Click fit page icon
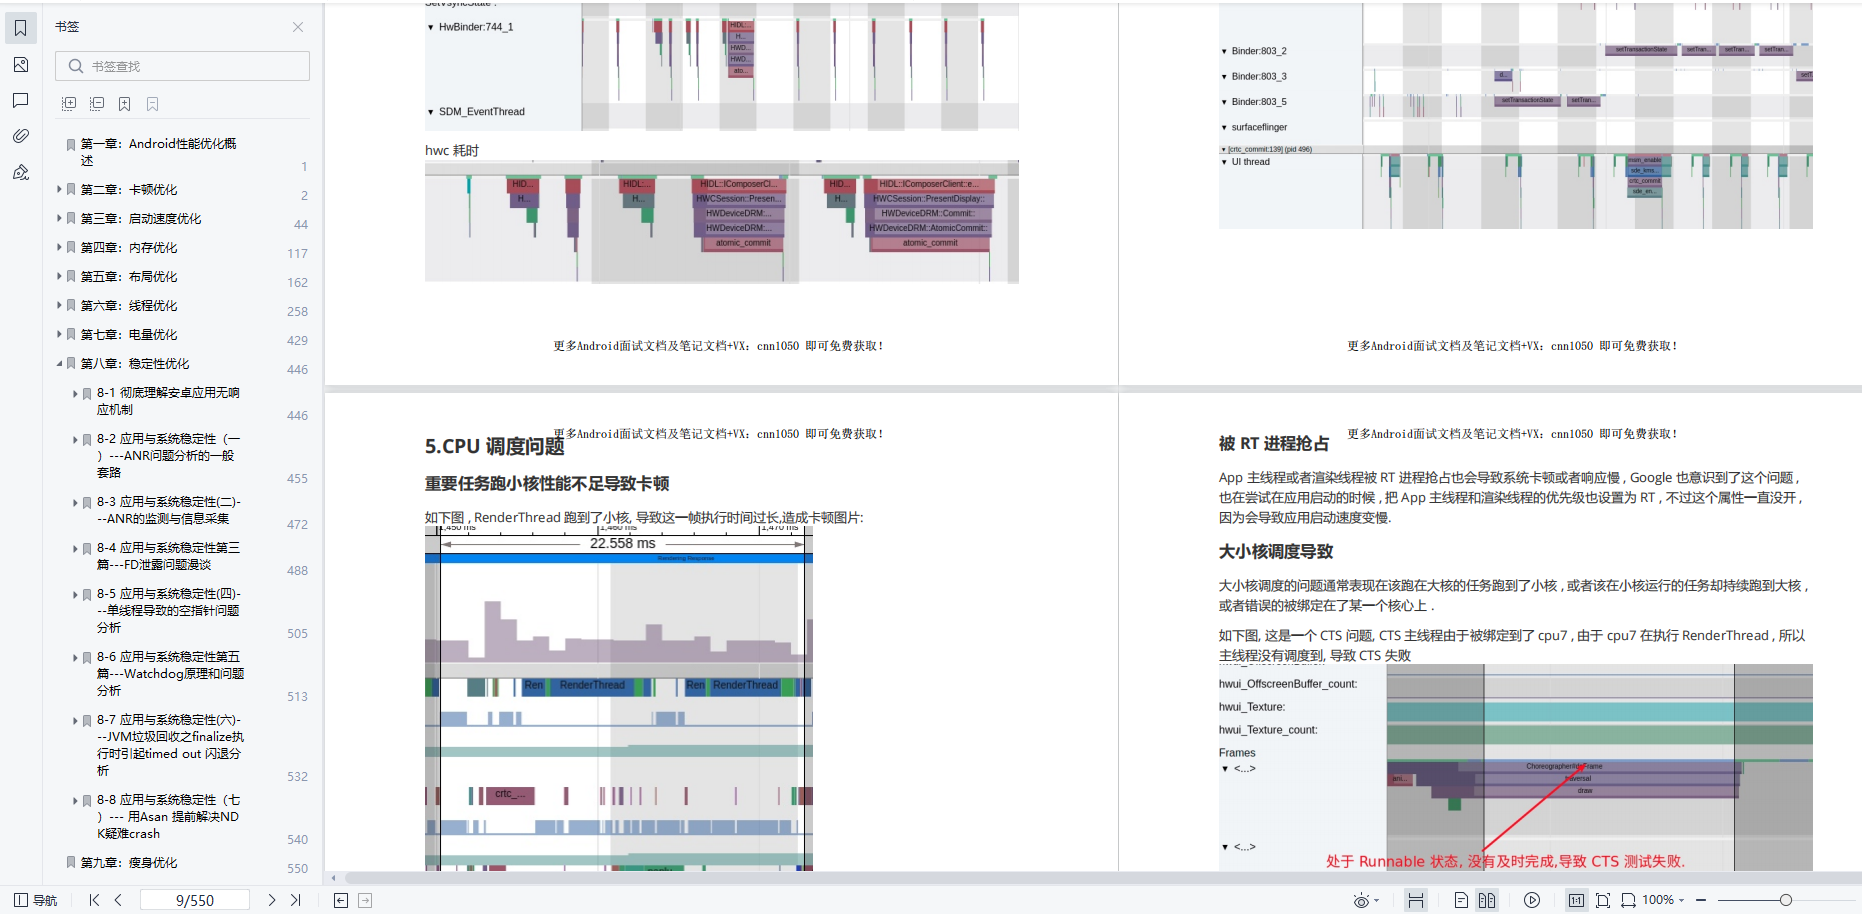Image resolution: width=1862 pixels, height=914 pixels. pos(1603,900)
